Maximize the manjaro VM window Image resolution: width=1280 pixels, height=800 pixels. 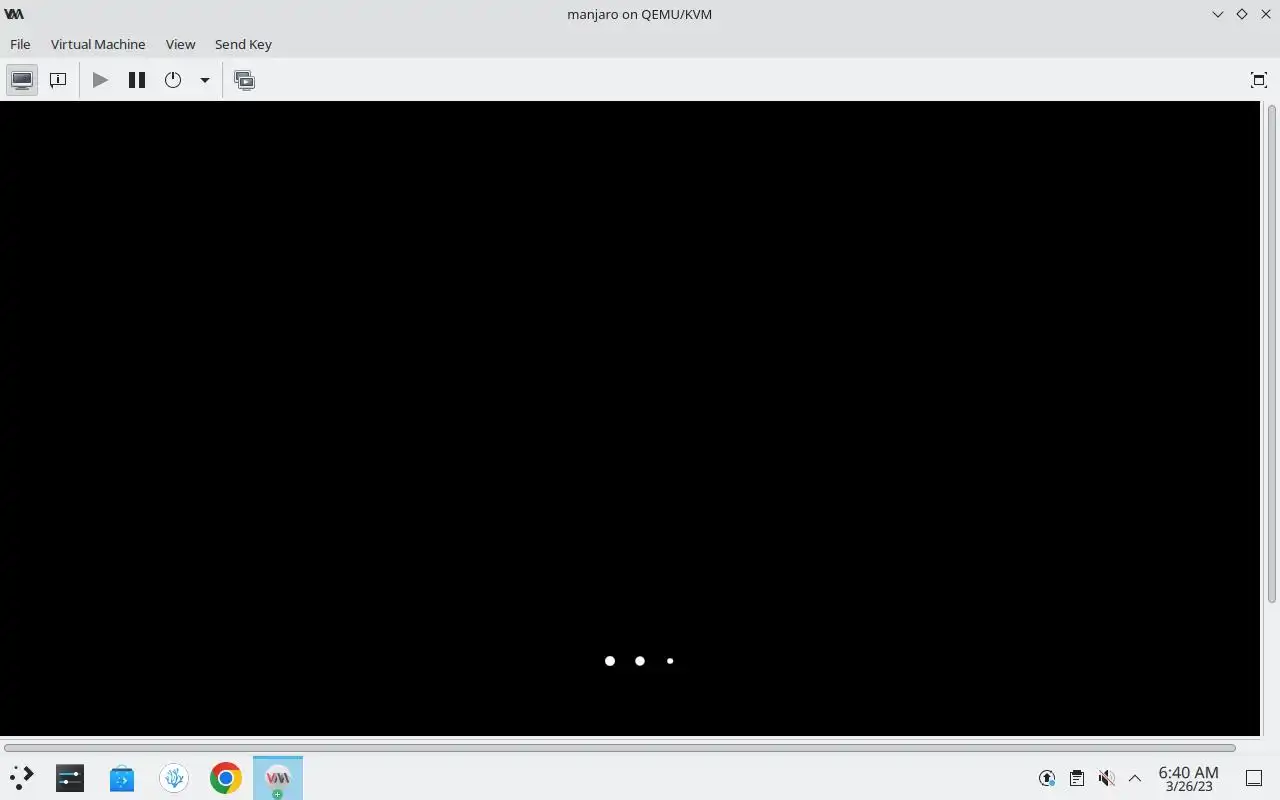click(x=1242, y=14)
